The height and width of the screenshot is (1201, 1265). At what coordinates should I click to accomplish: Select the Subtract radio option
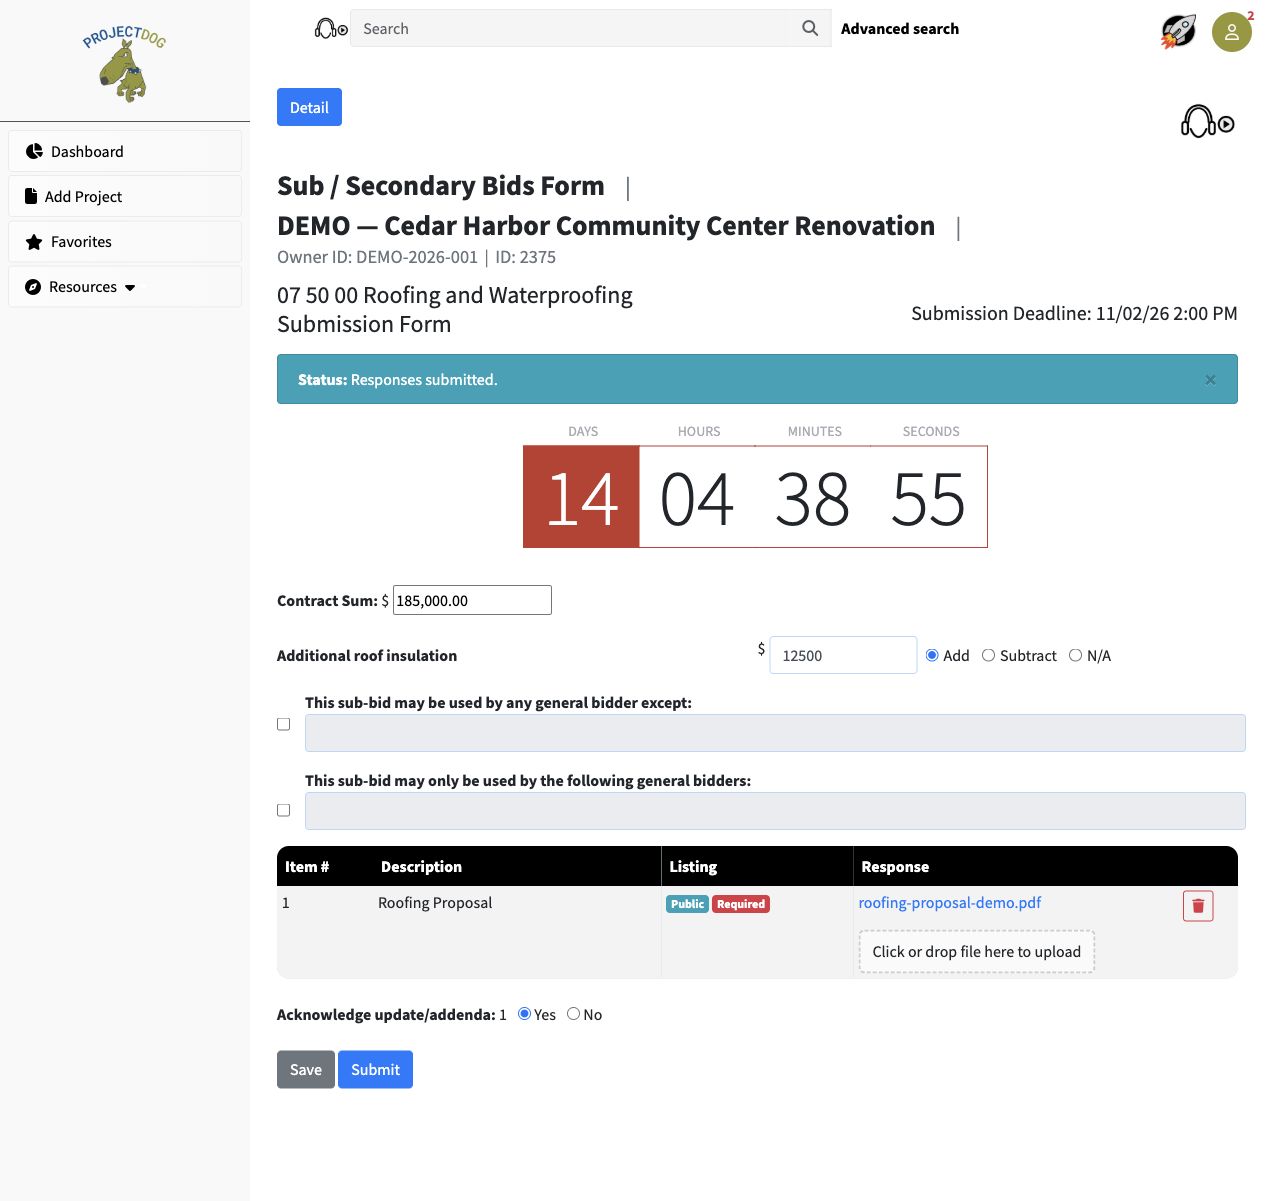(x=988, y=655)
